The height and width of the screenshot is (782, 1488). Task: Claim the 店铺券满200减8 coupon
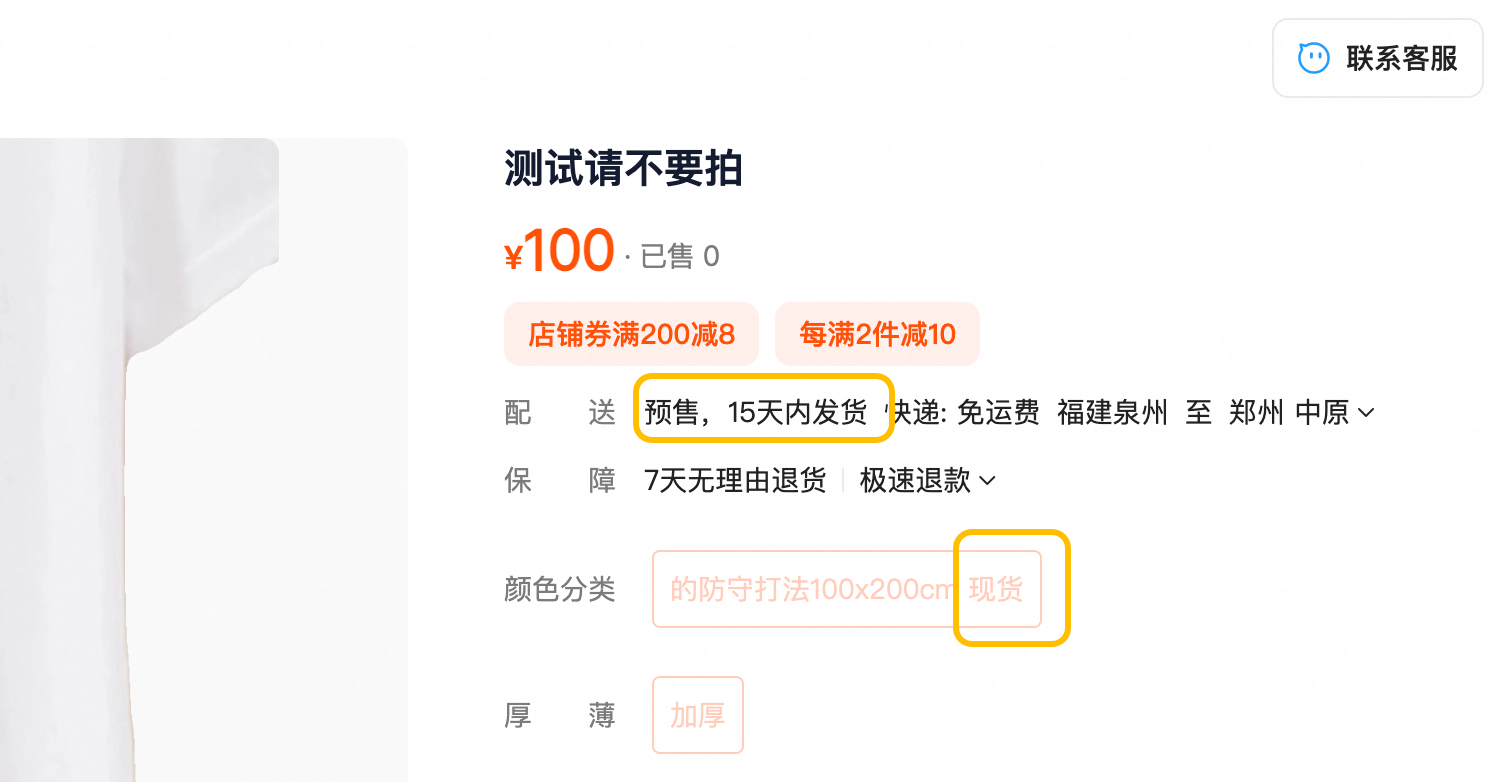(631, 334)
